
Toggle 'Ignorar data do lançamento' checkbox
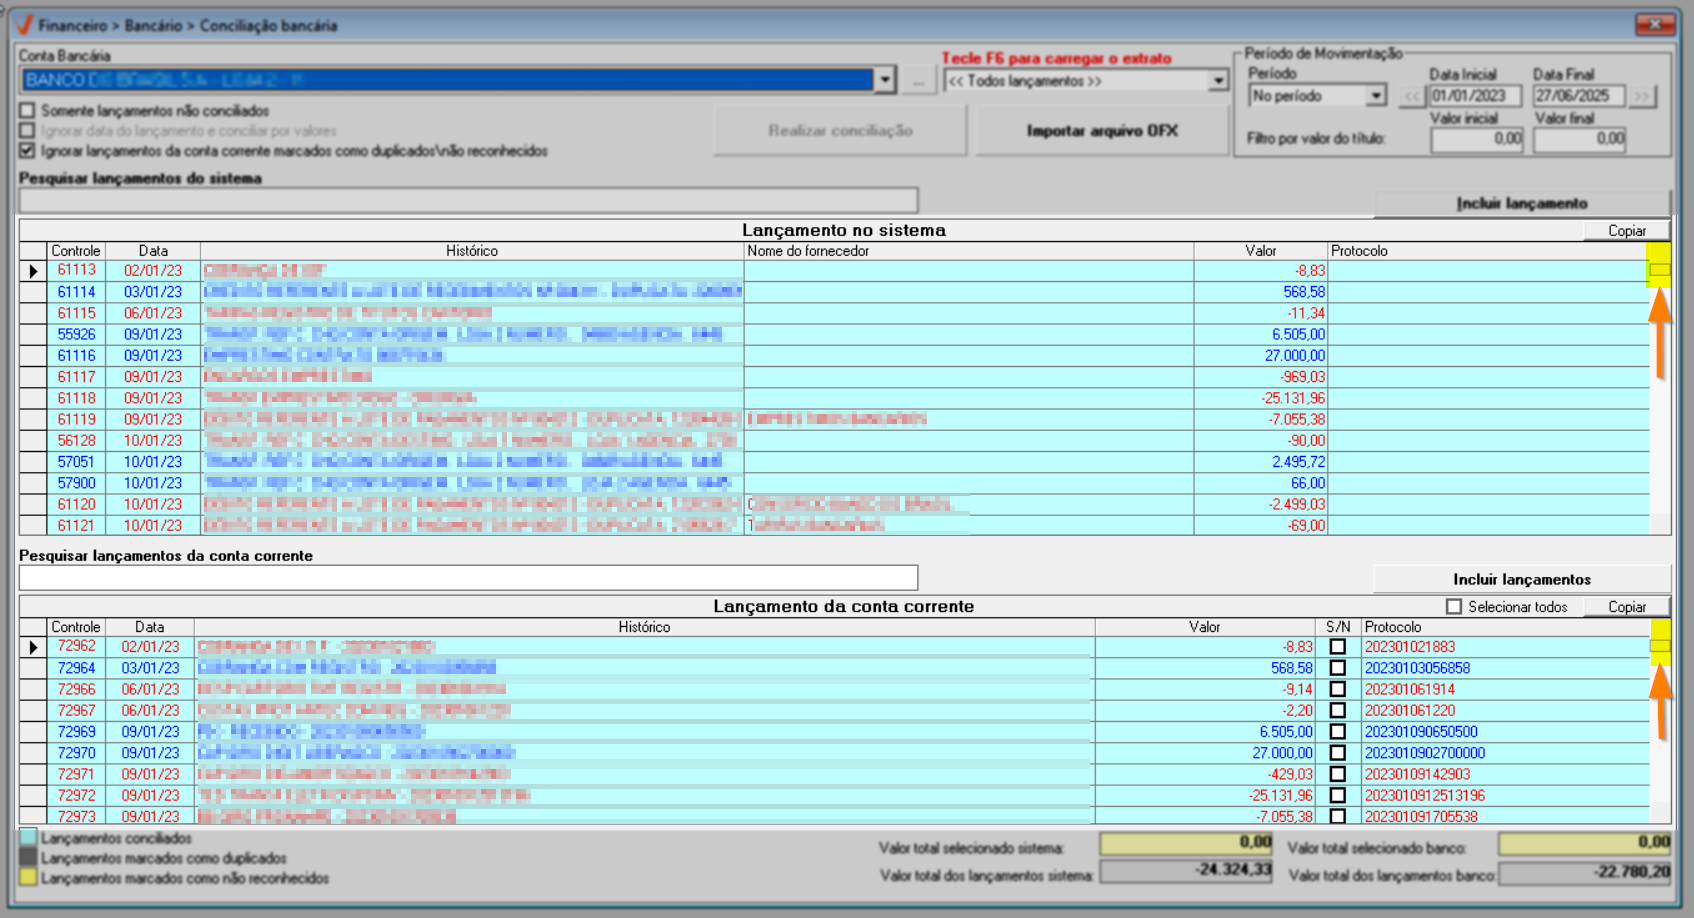pos(27,131)
